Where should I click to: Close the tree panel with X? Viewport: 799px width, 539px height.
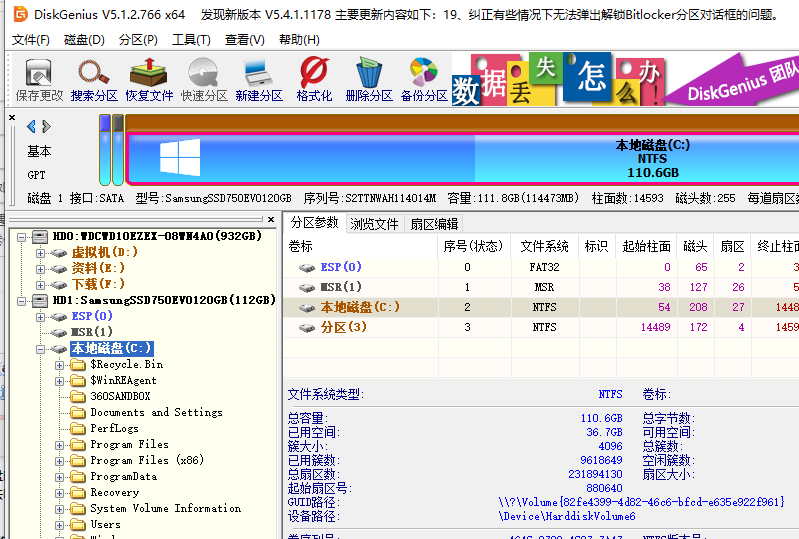tap(271, 220)
